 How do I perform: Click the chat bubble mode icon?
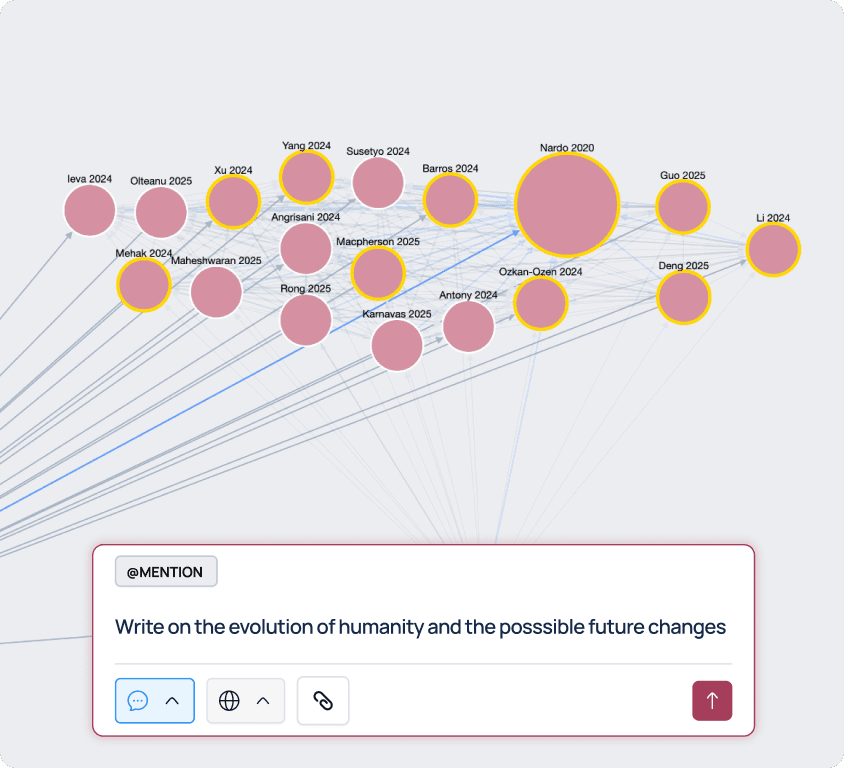click(138, 701)
